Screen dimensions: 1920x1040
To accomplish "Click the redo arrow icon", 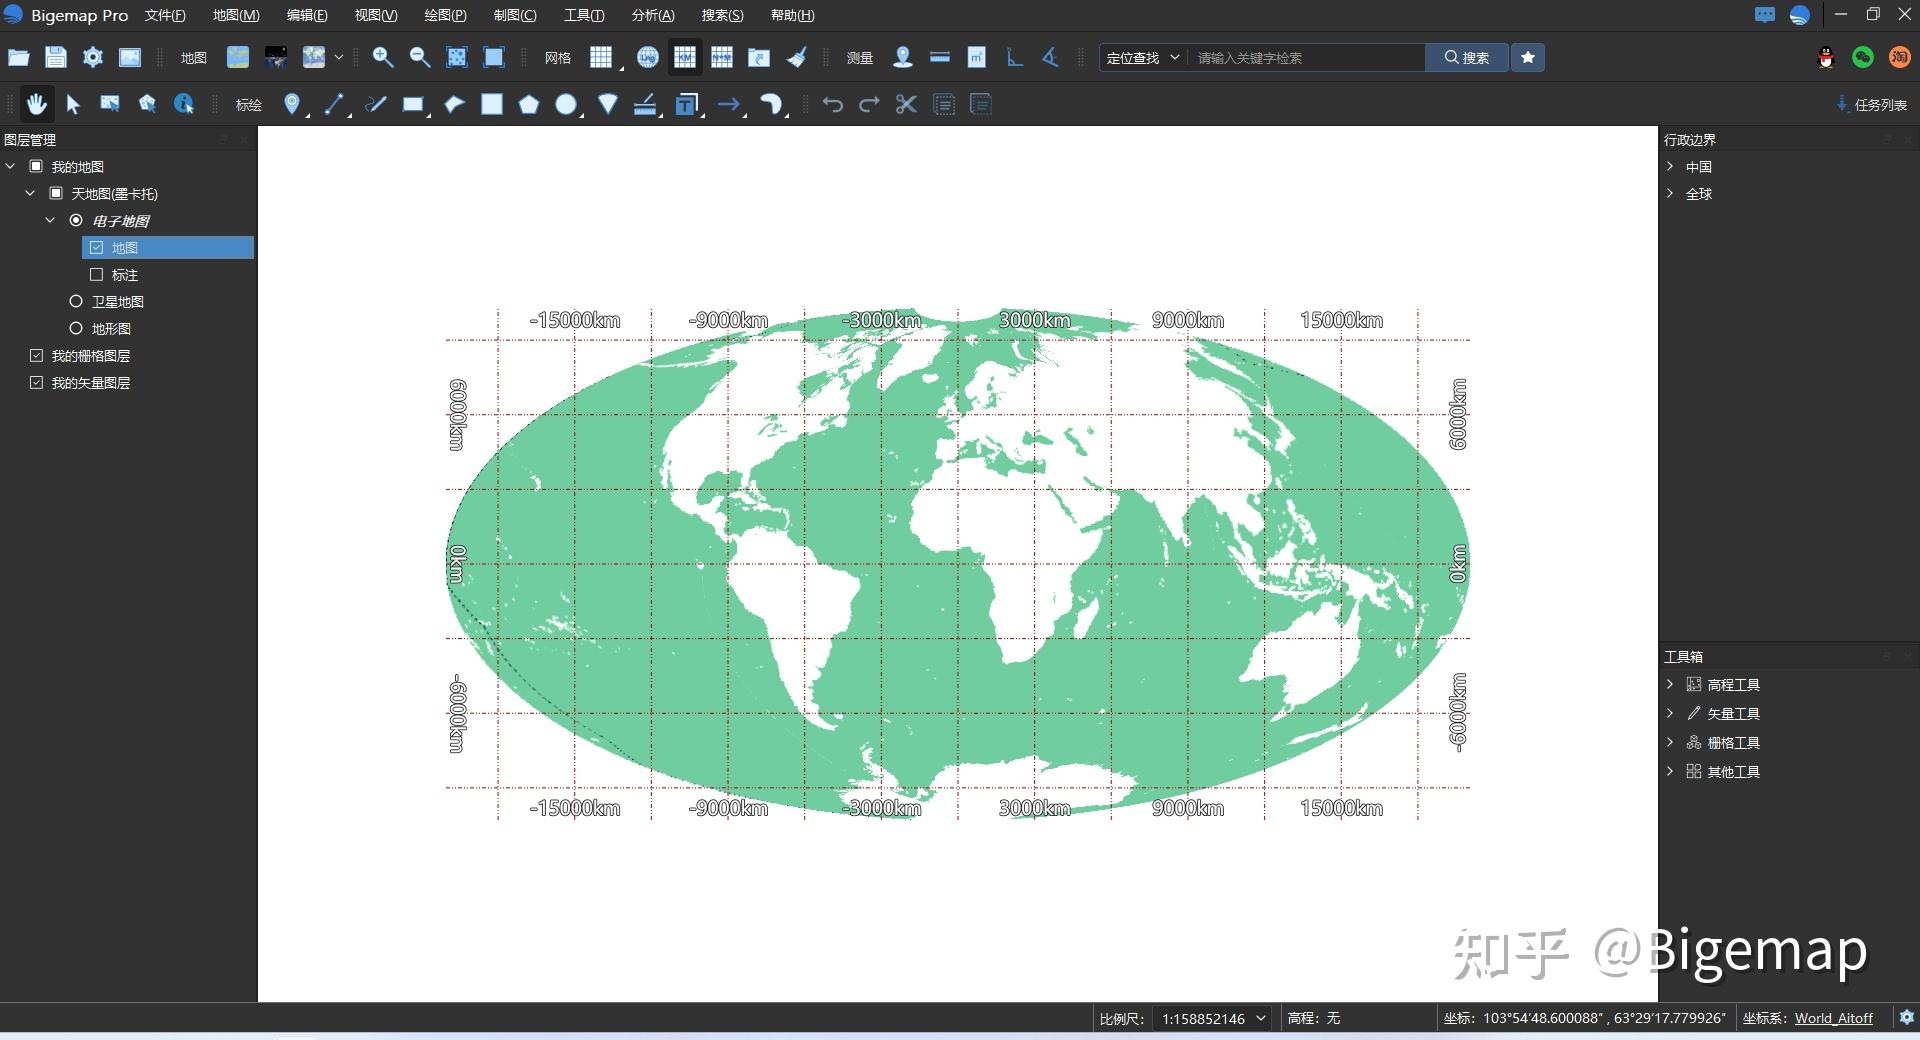I will (869, 104).
